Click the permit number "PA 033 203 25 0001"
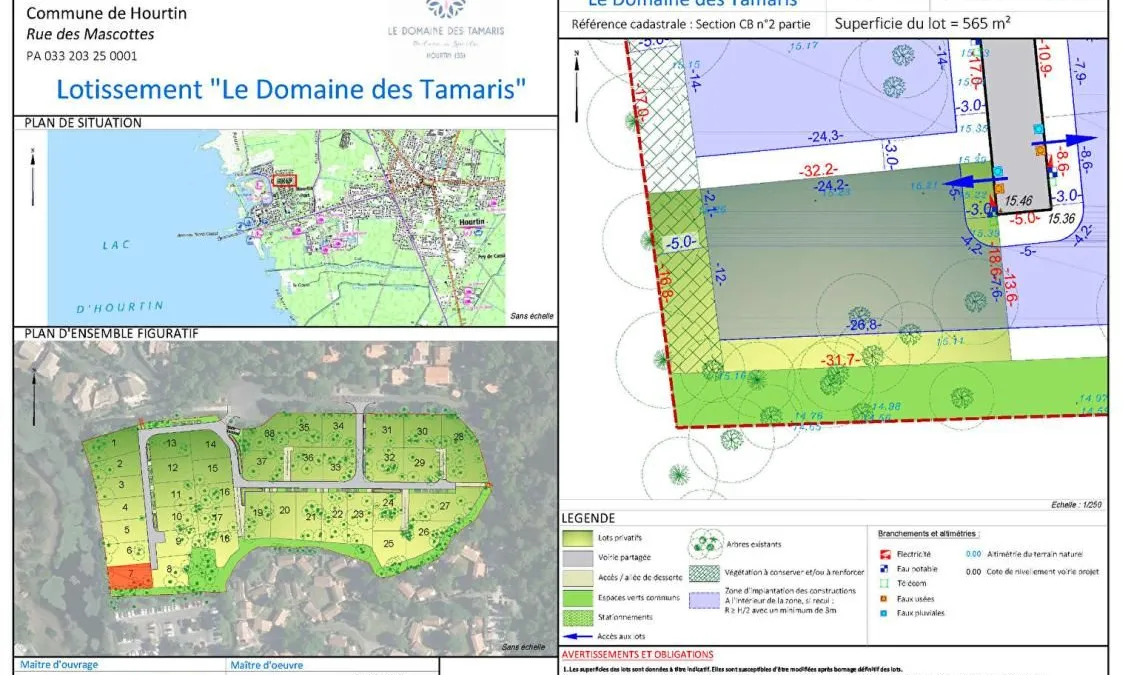Image resolution: width=1131 pixels, height=675 pixels. 82,56
